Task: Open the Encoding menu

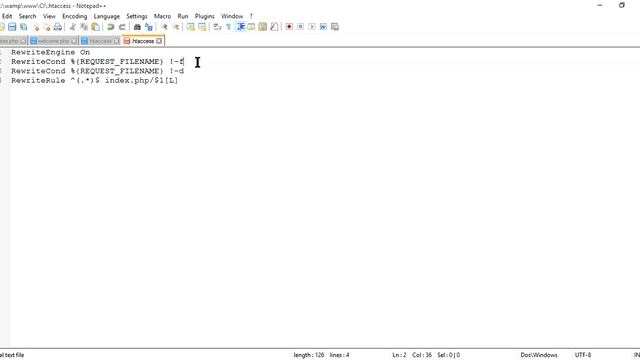Action: point(75,16)
